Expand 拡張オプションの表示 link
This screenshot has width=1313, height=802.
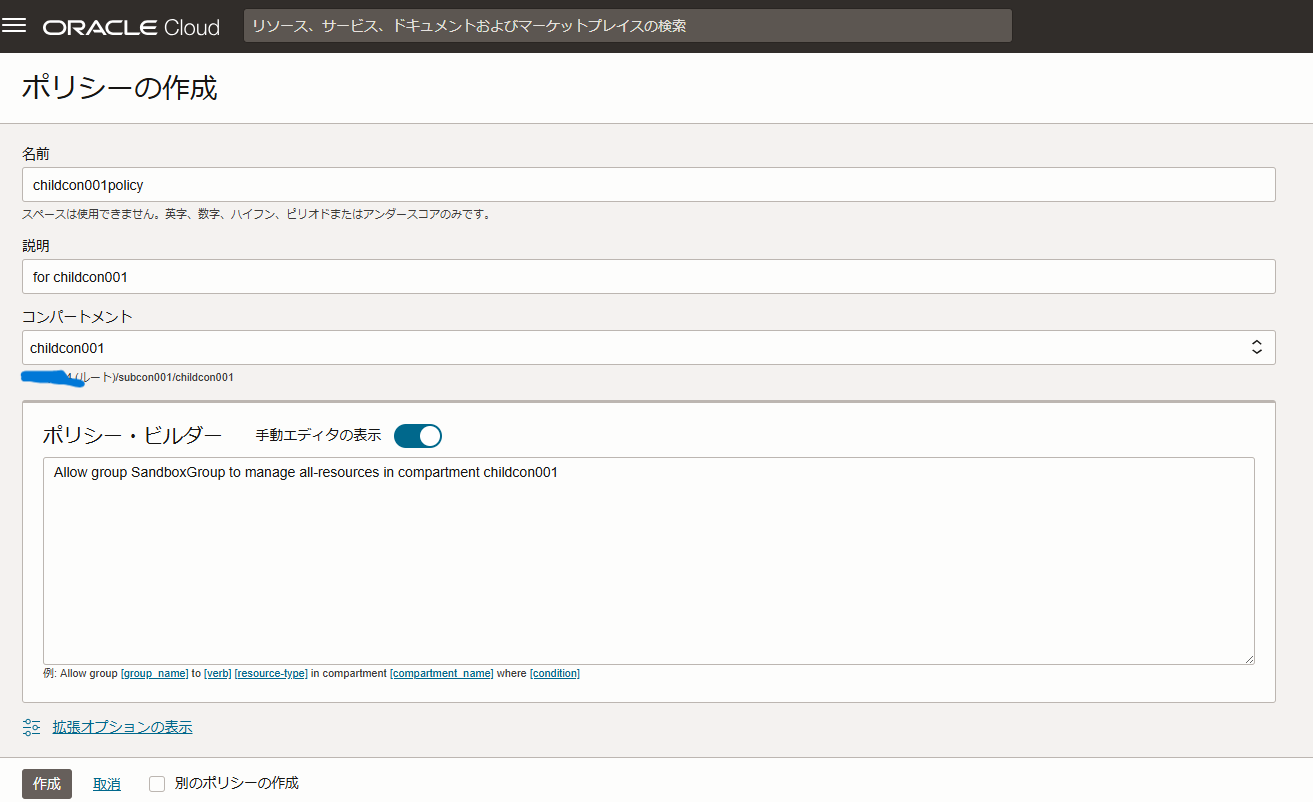(x=122, y=727)
